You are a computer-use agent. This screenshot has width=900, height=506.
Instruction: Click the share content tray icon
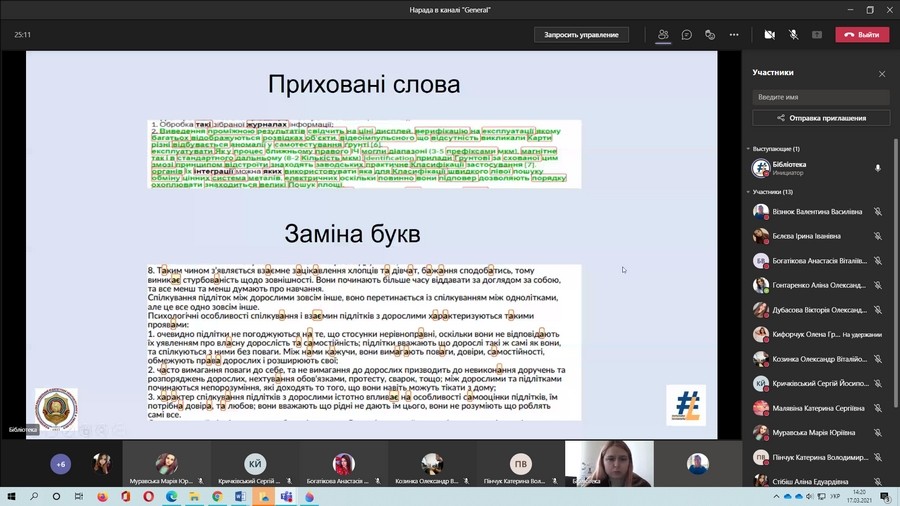(x=817, y=34)
